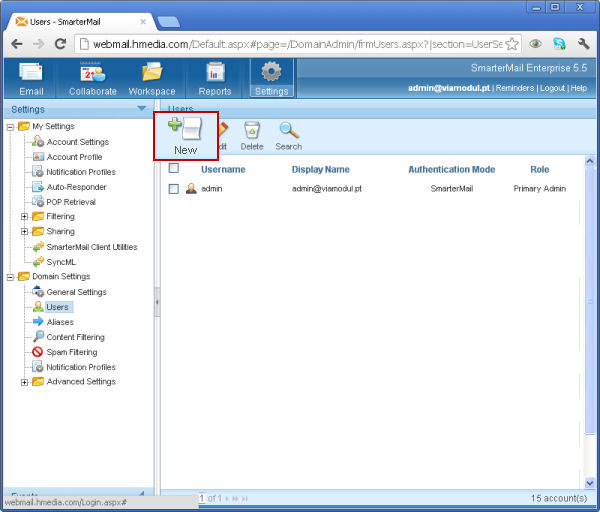Open Notification Profiles under My Settings
Screen dimensions: 600x512
(x=81, y=172)
